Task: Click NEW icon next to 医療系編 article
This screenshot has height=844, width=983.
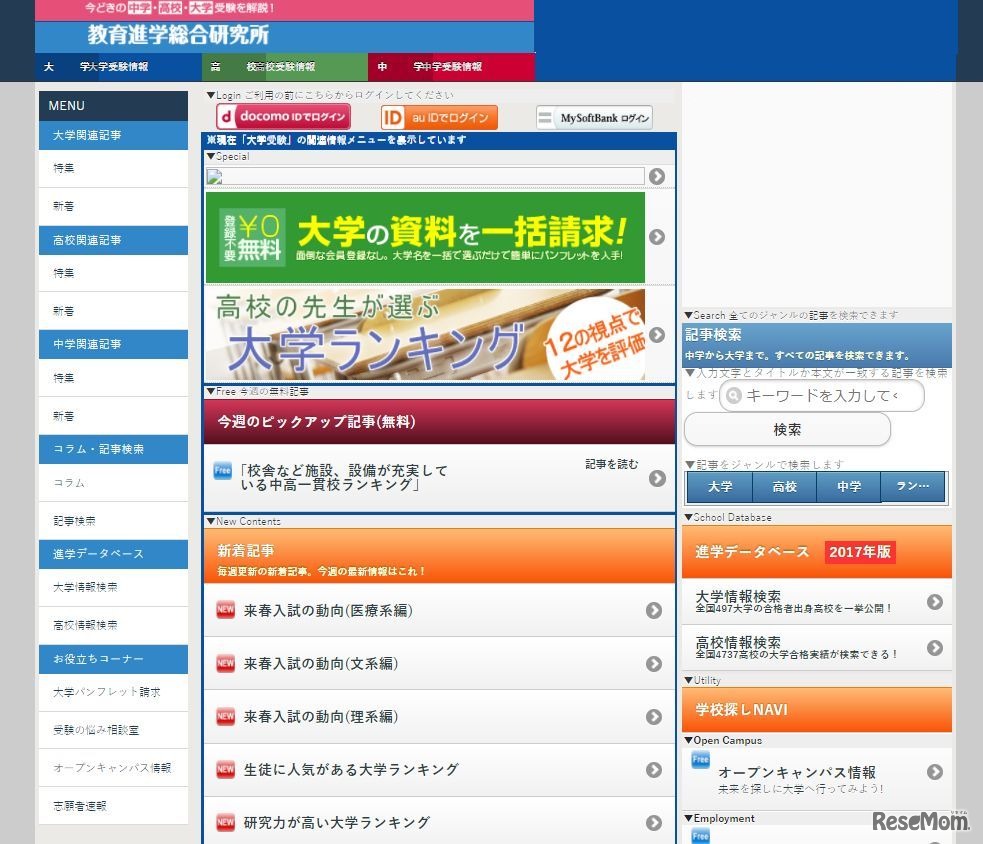Action: click(225, 610)
